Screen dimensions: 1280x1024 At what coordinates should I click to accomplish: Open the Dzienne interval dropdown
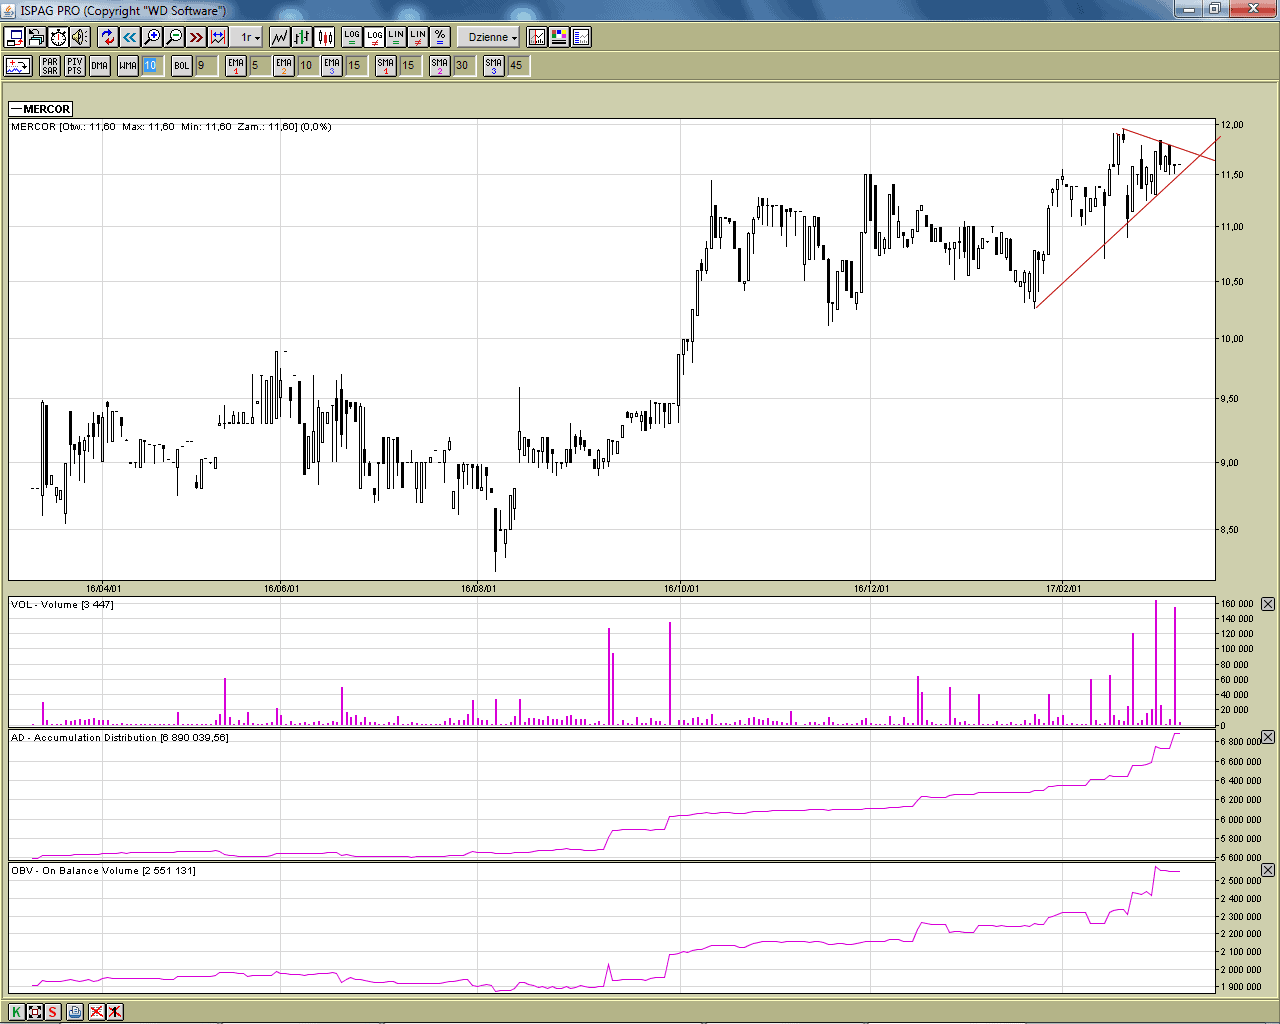(492, 37)
